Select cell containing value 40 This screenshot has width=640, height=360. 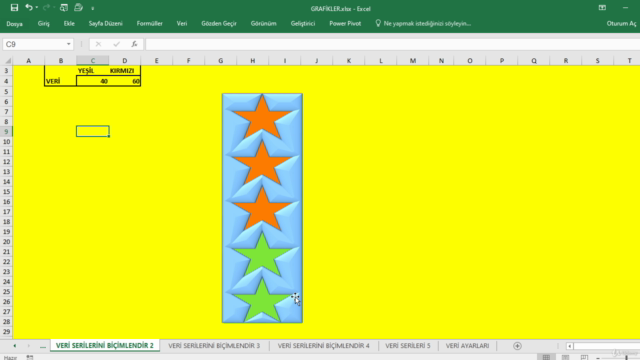click(x=93, y=81)
